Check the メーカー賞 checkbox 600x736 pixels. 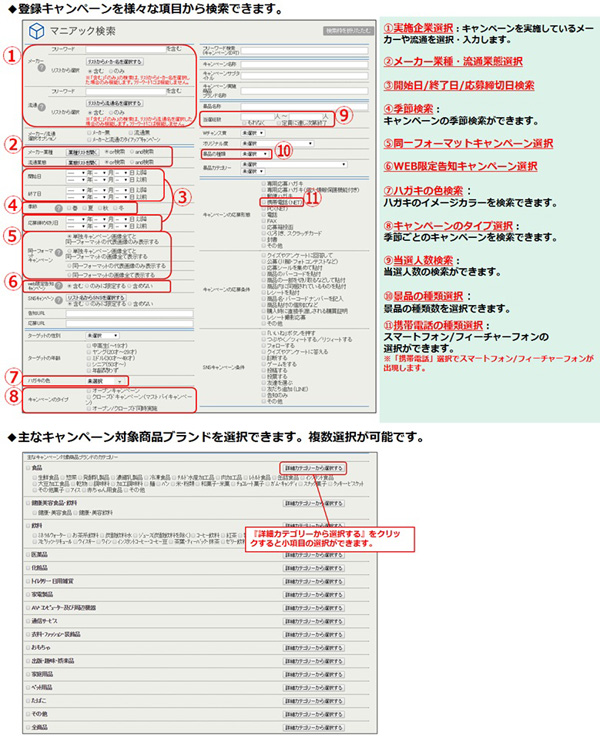pos(89,133)
